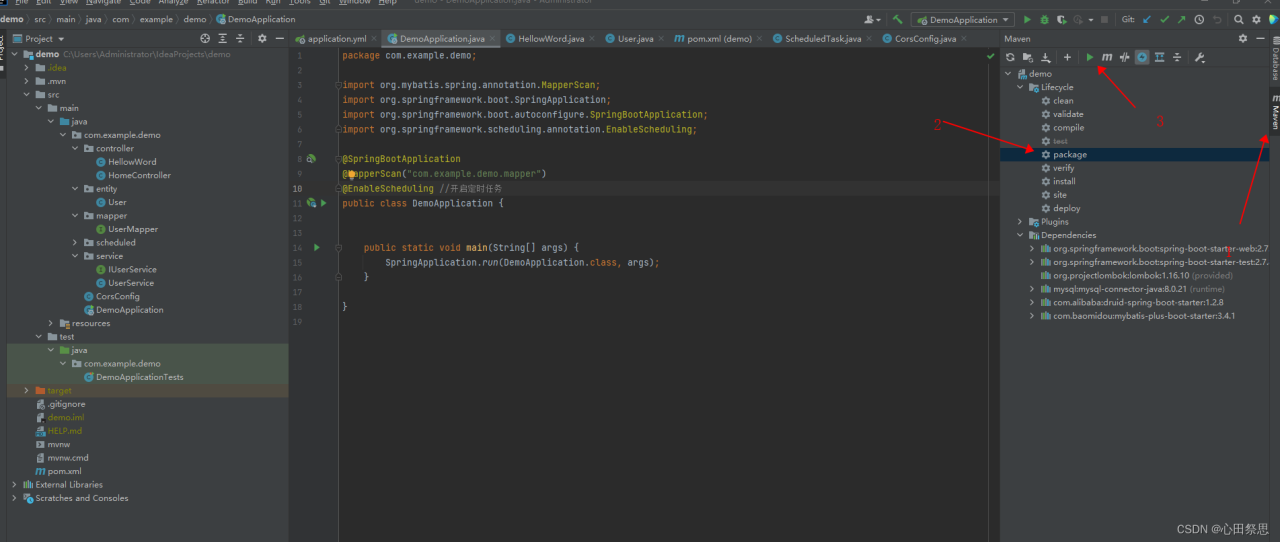Toggle Maven Skip Tests mode button
This screenshot has height=542, width=1280.
[x=1141, y=58]
